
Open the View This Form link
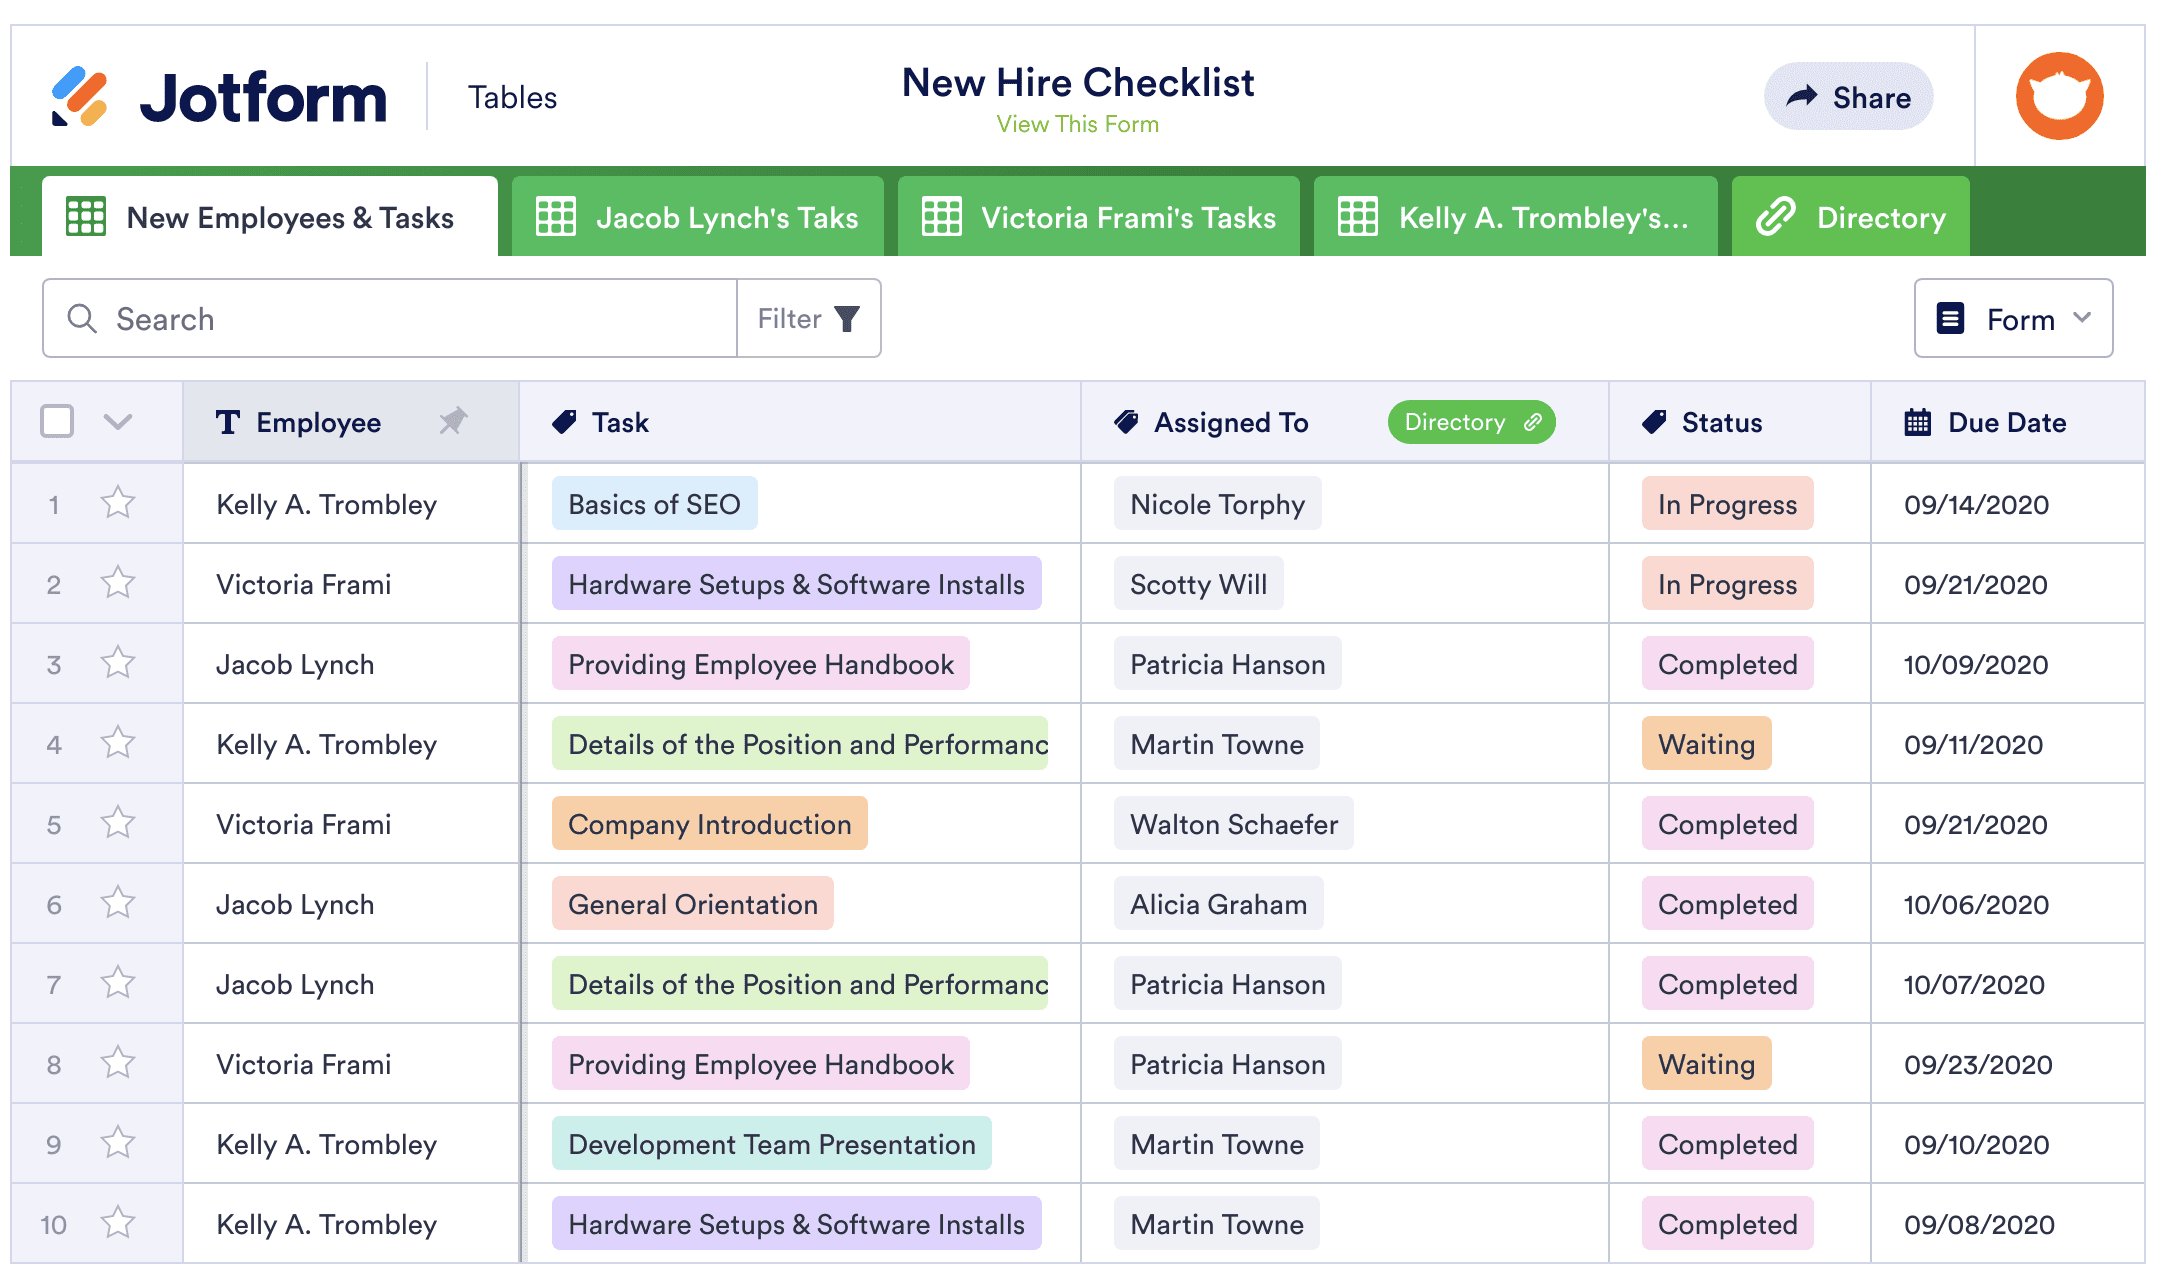[1077, 124]
